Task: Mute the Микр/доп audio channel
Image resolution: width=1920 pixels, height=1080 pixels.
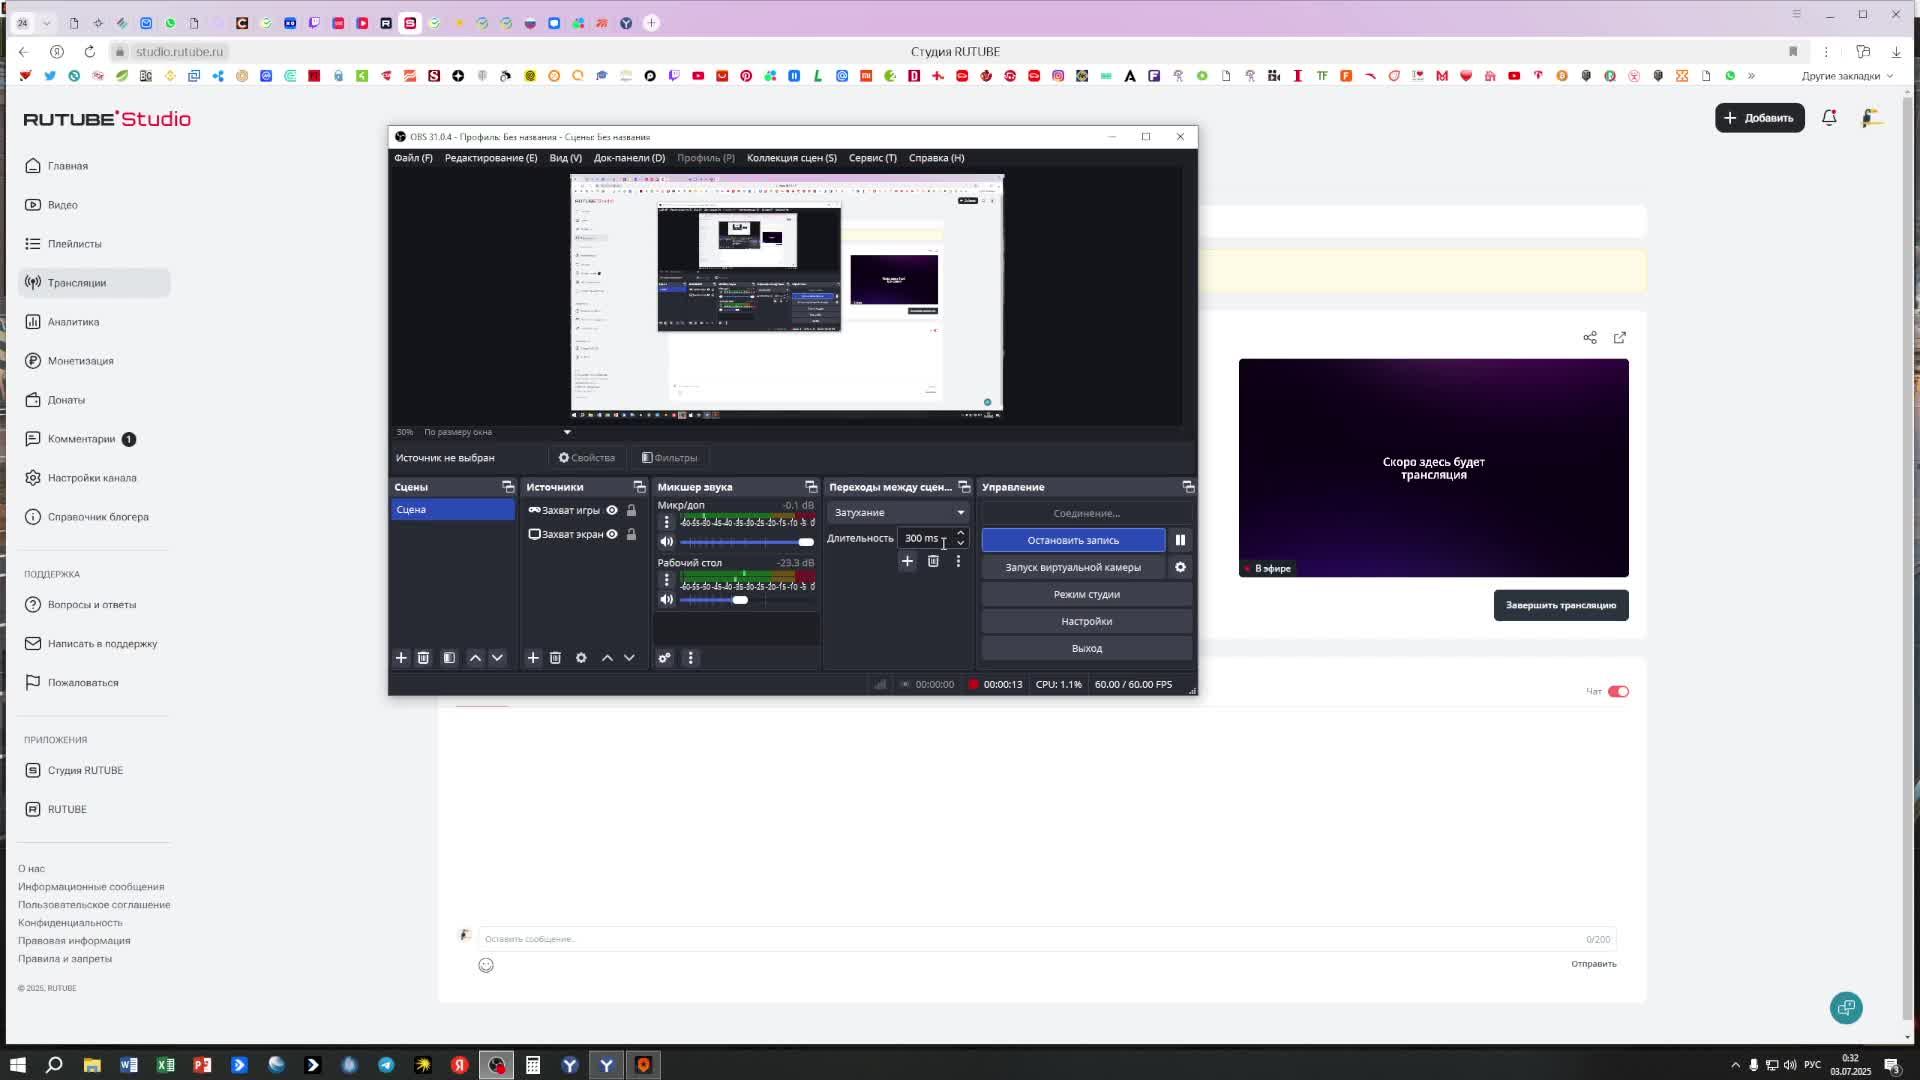Action: click(x=666, y=542)
